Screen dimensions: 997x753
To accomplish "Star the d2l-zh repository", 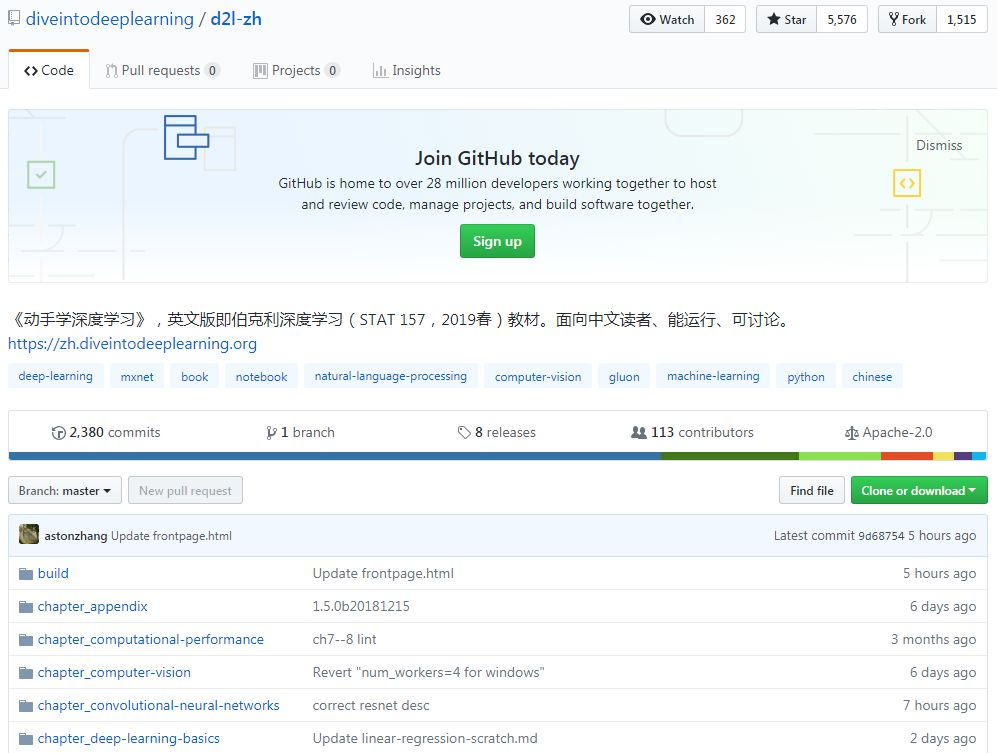I will [786, 19].
